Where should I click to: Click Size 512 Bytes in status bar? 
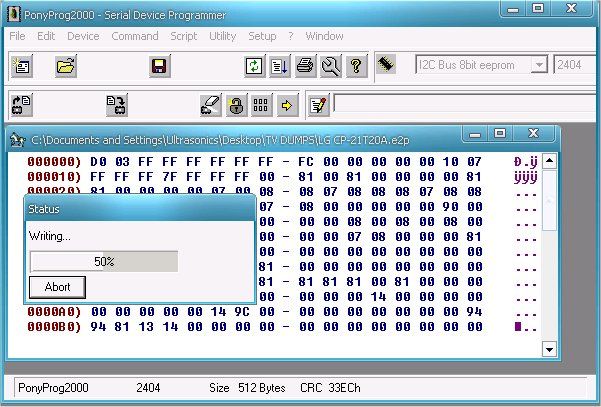(x=247, y=388)
